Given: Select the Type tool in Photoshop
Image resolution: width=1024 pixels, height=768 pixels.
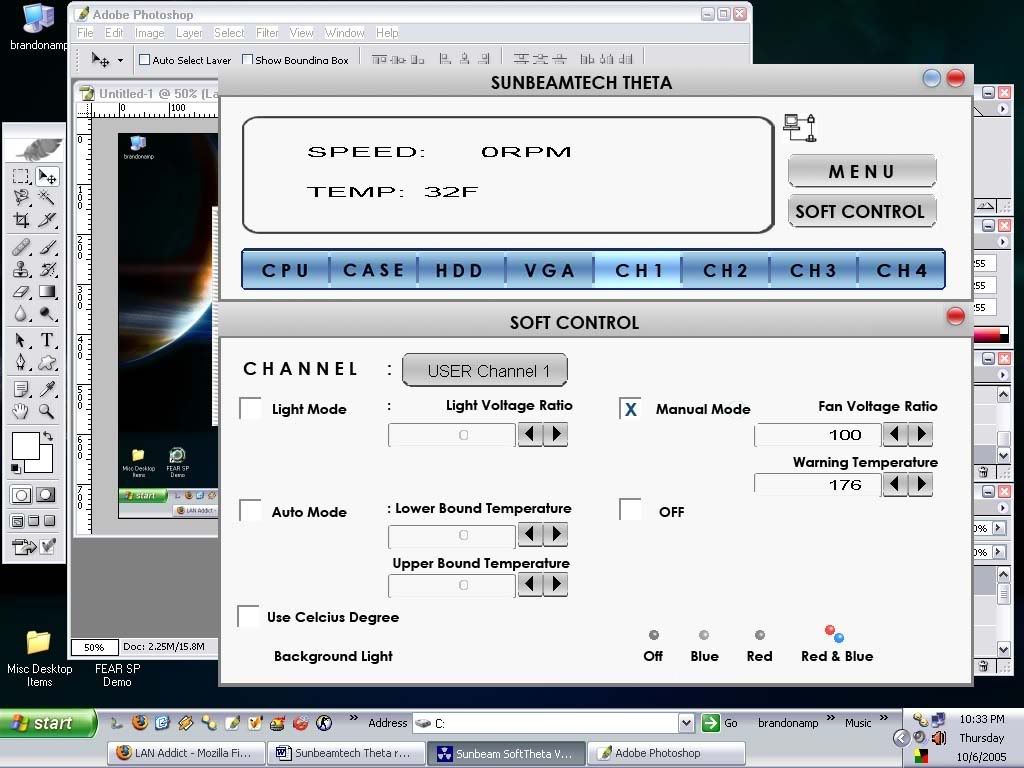Looking at the screenshot, I should tap(47, 340).
